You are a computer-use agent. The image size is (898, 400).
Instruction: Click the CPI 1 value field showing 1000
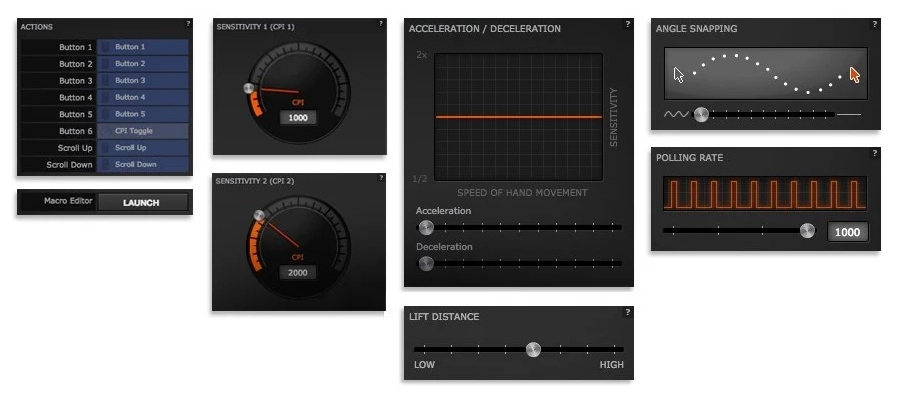(x=298, y=118)
